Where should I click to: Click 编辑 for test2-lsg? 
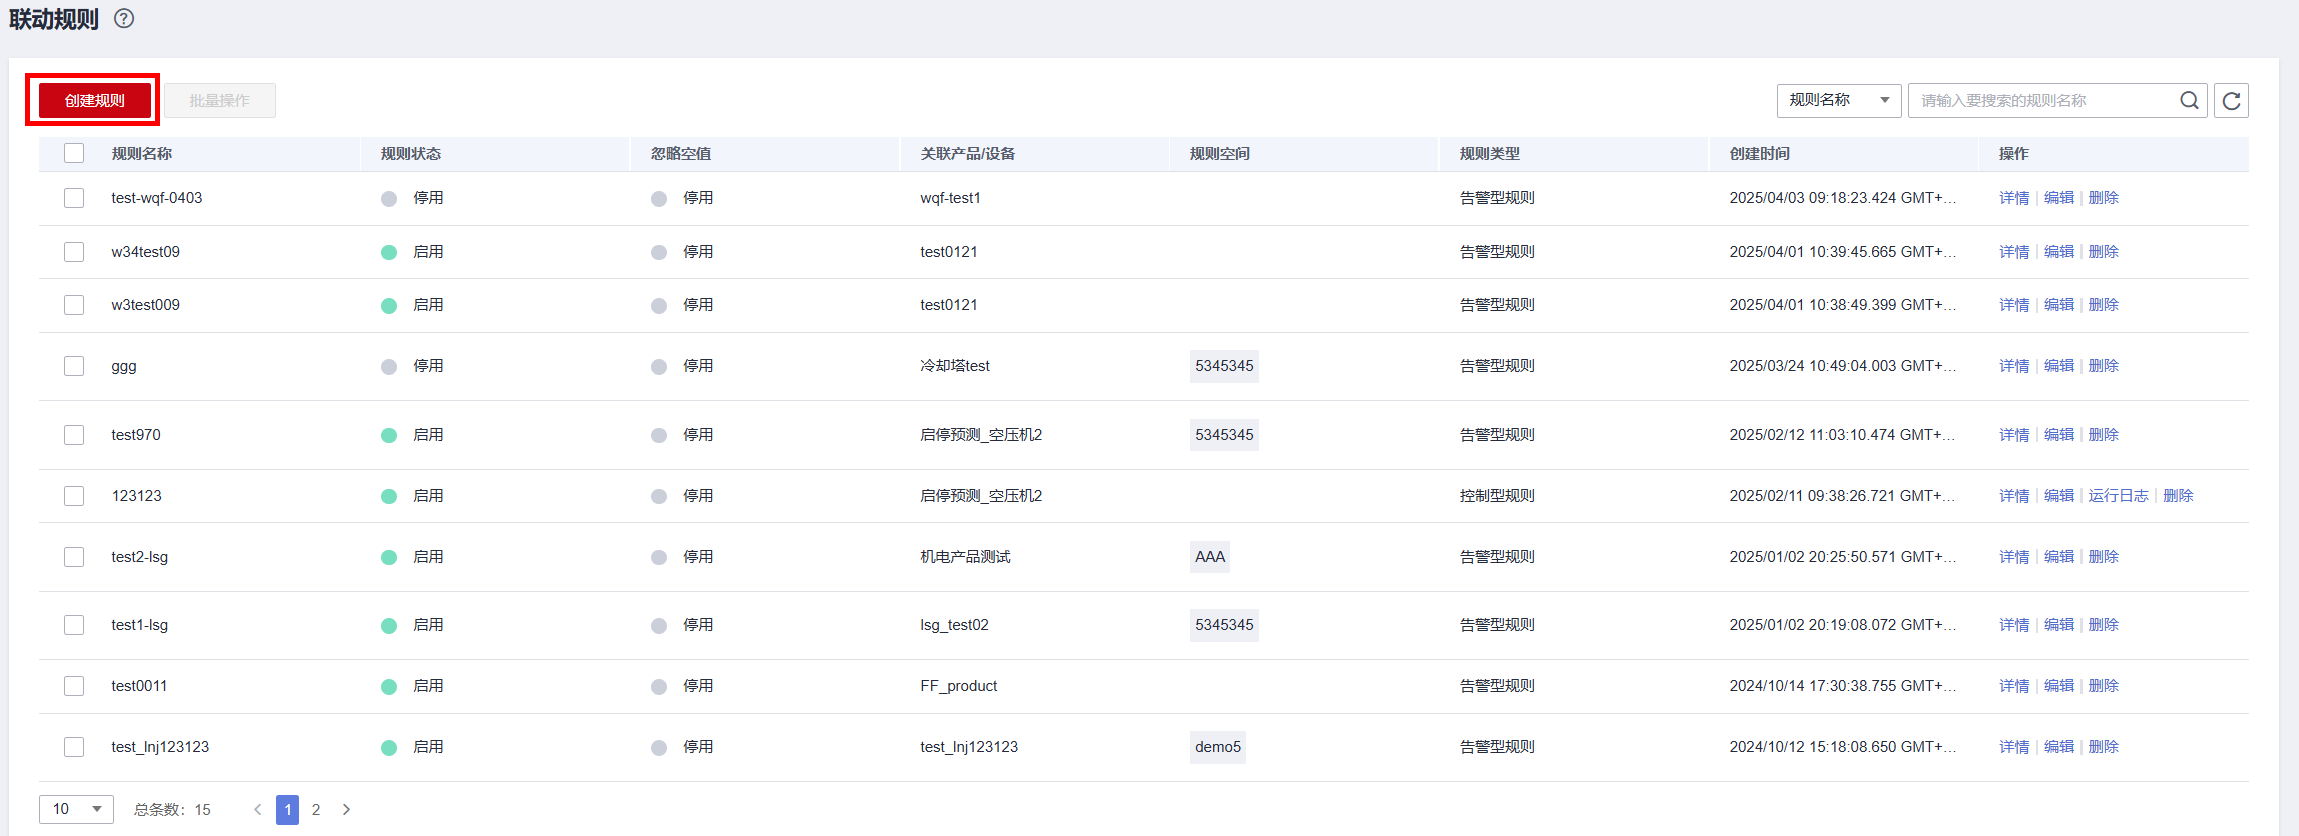pyautogui.click(x=2059, y=557)
